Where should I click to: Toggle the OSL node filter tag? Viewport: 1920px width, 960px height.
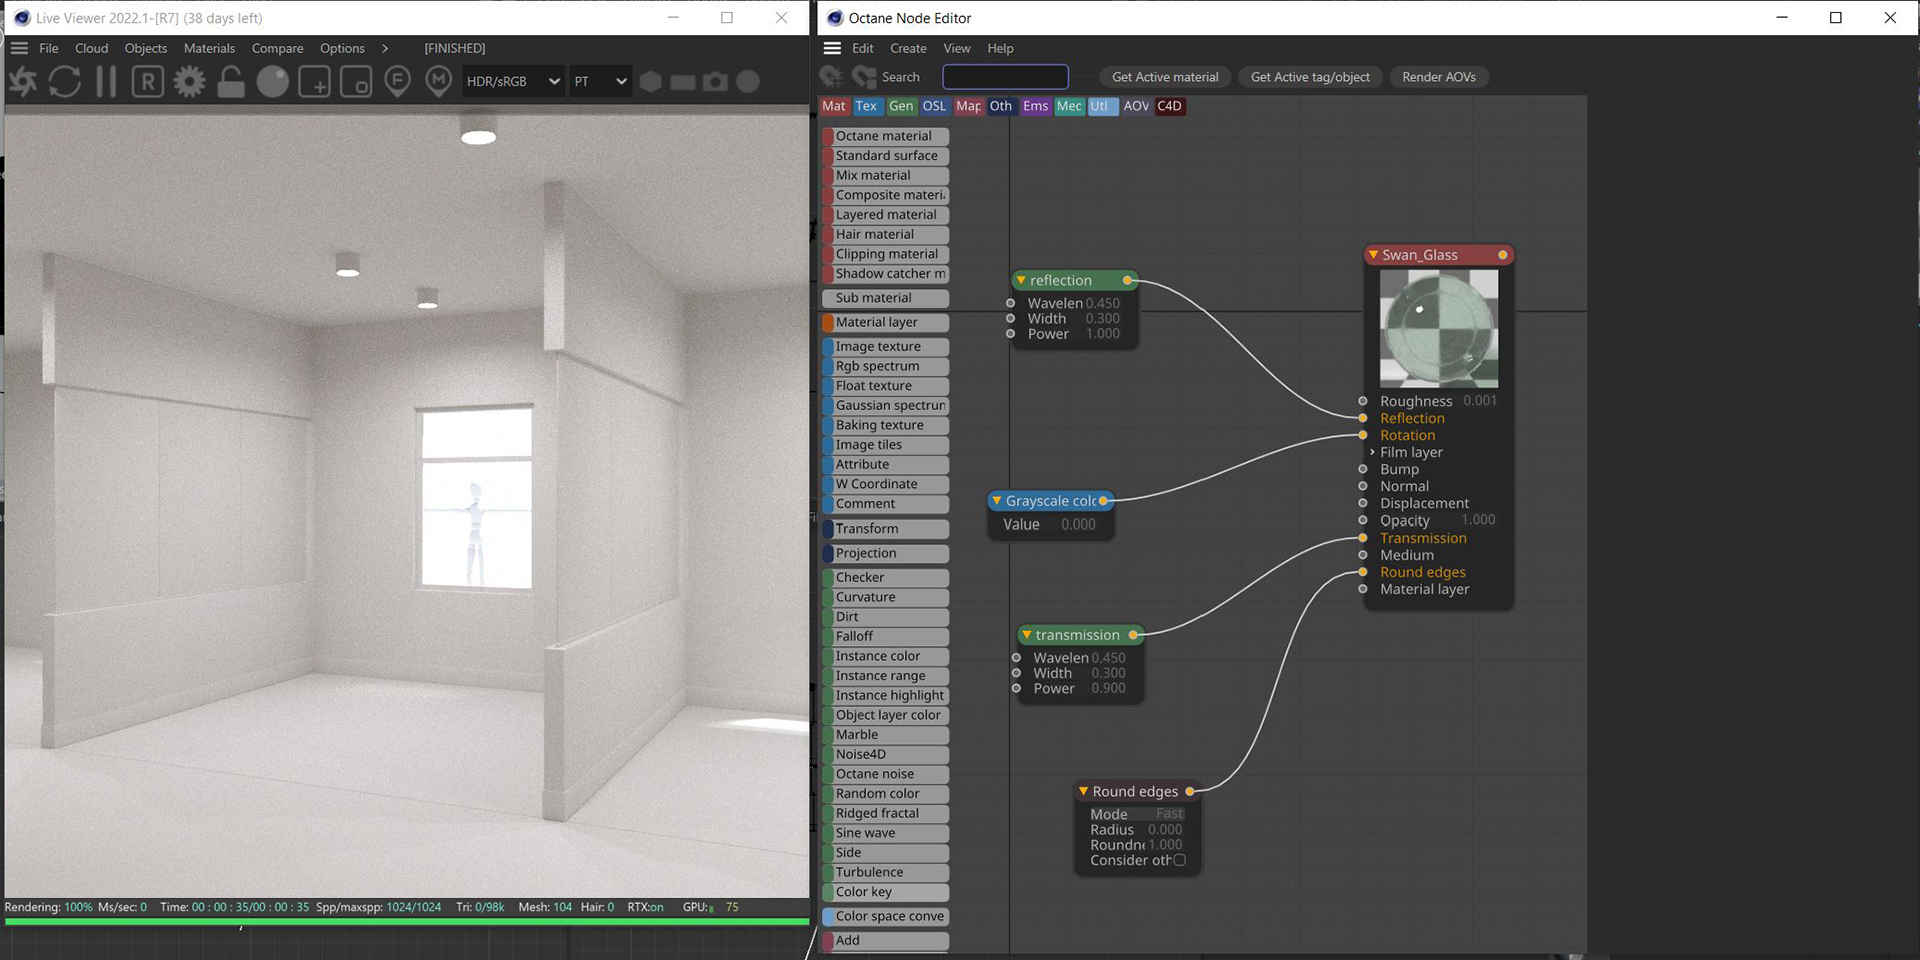(x=934, y=106)
